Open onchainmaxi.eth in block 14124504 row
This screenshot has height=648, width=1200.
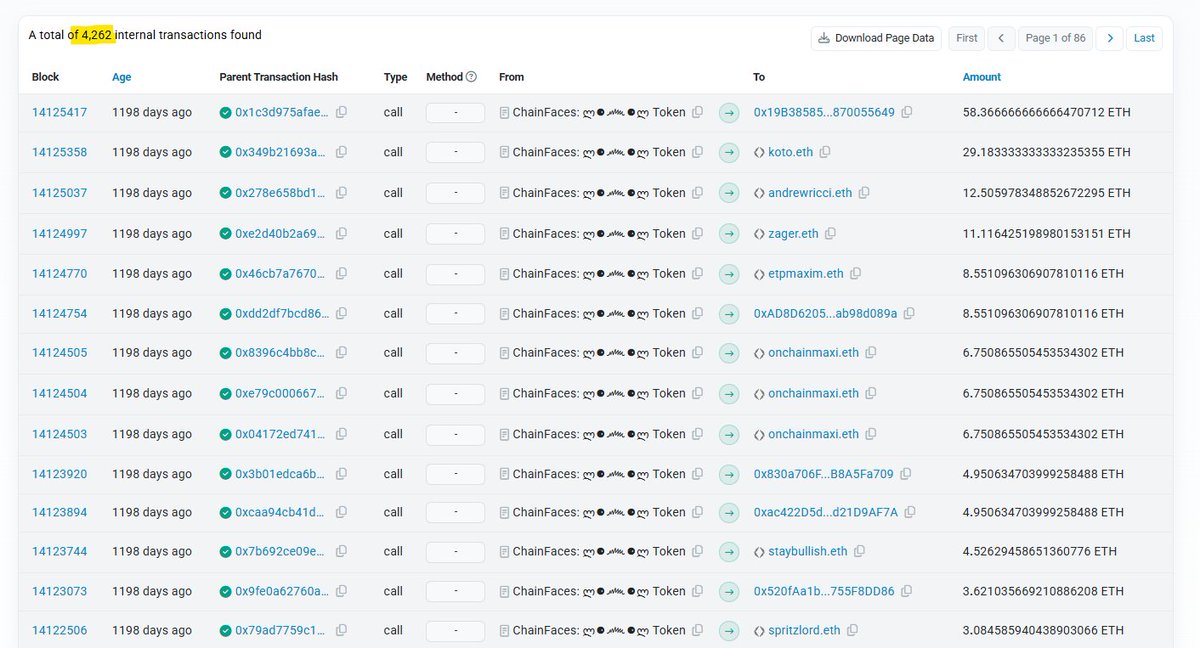tap(813, 394)
